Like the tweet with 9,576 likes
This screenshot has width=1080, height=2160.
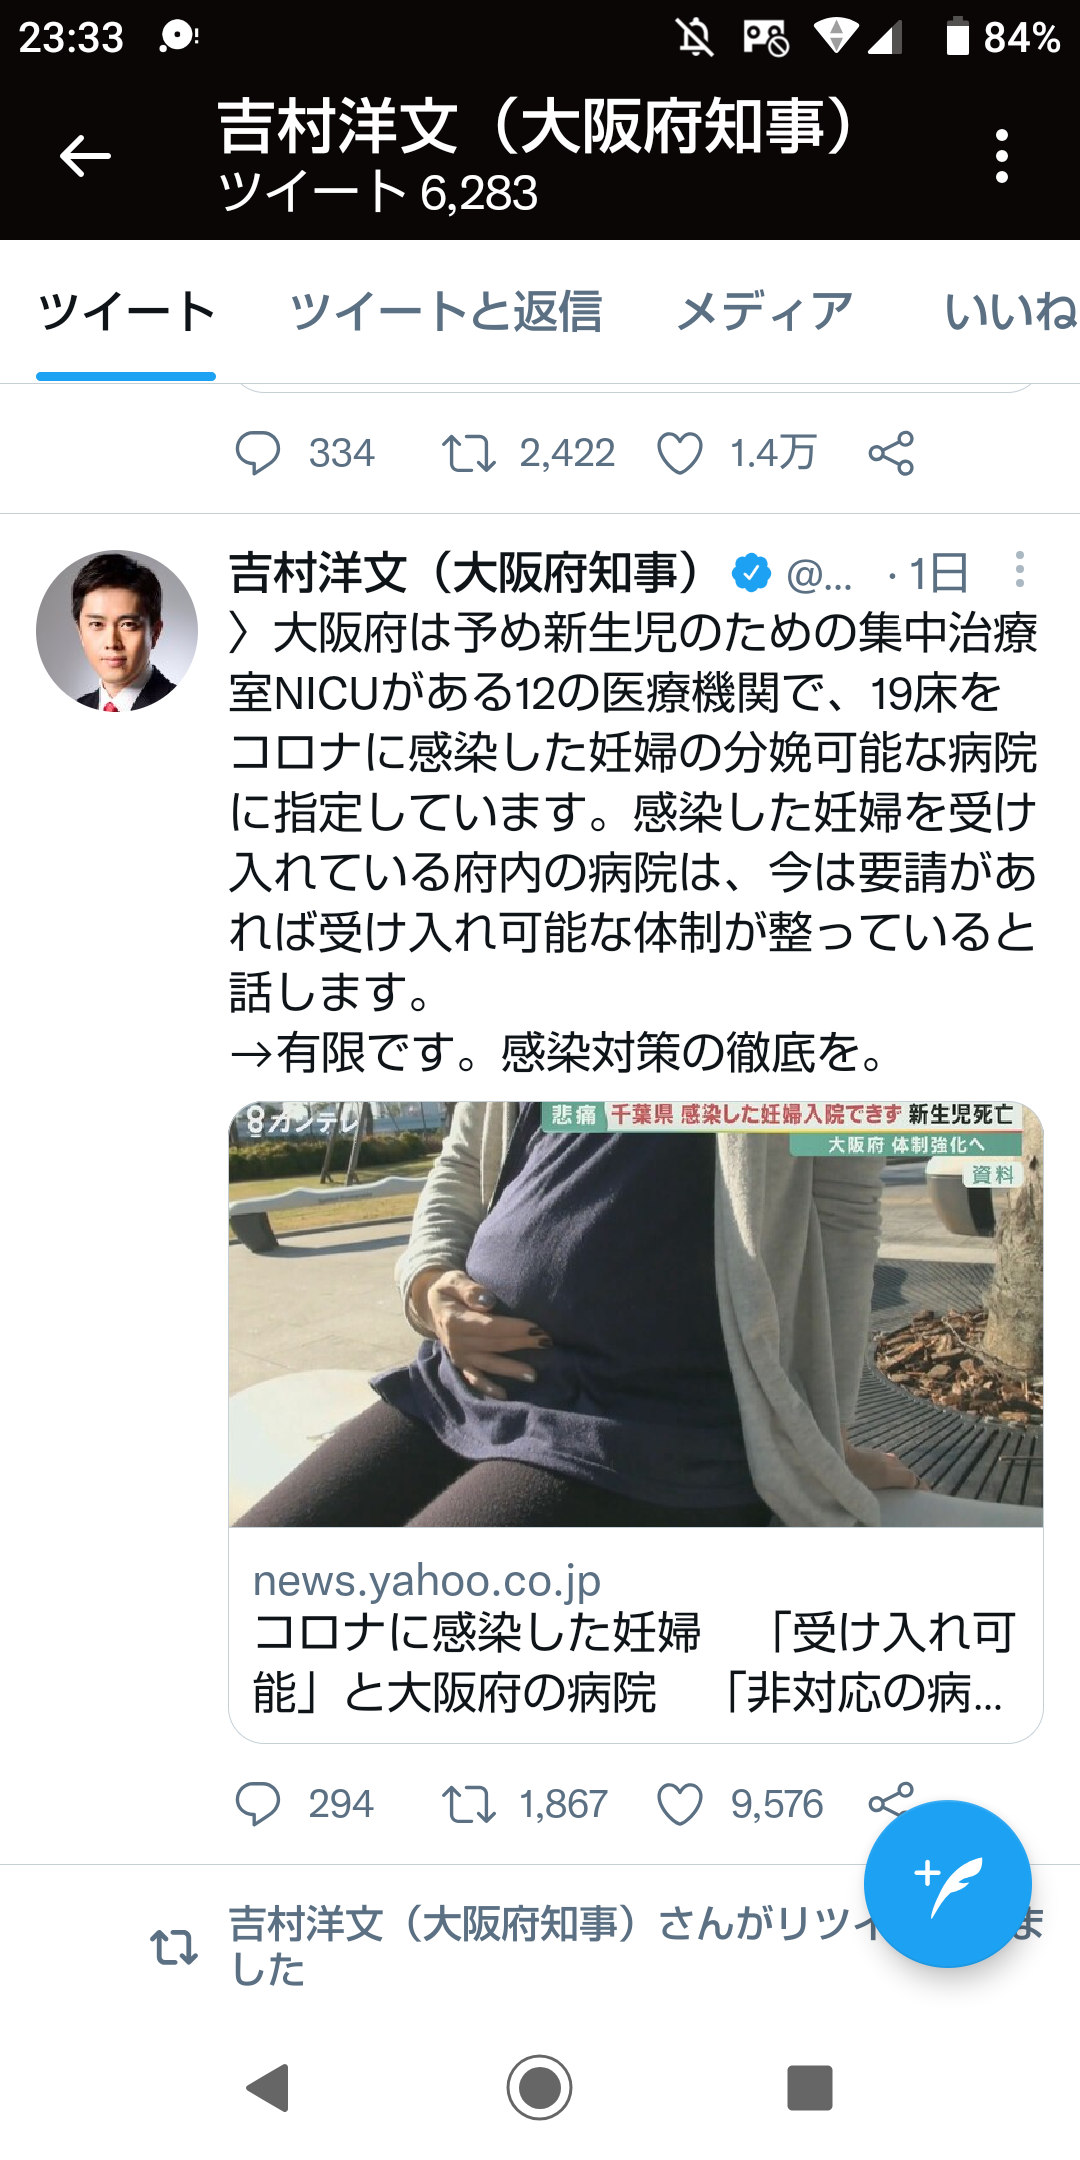(x=680, y=1804)
